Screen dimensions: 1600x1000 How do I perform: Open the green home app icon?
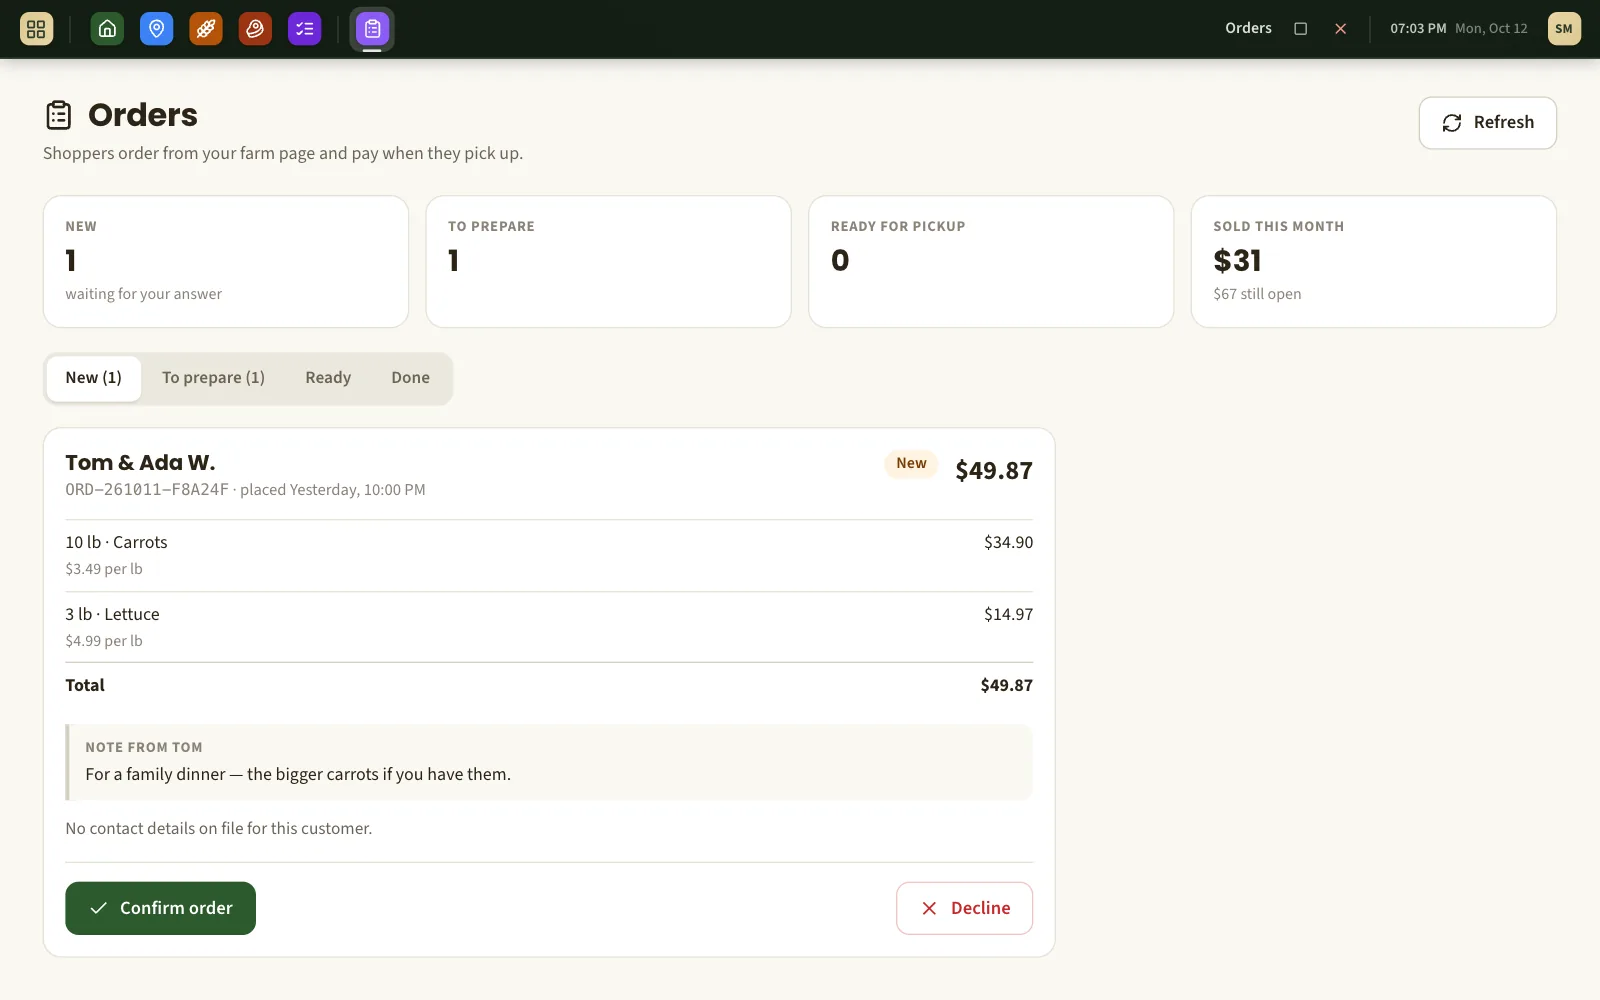point(107,29)
